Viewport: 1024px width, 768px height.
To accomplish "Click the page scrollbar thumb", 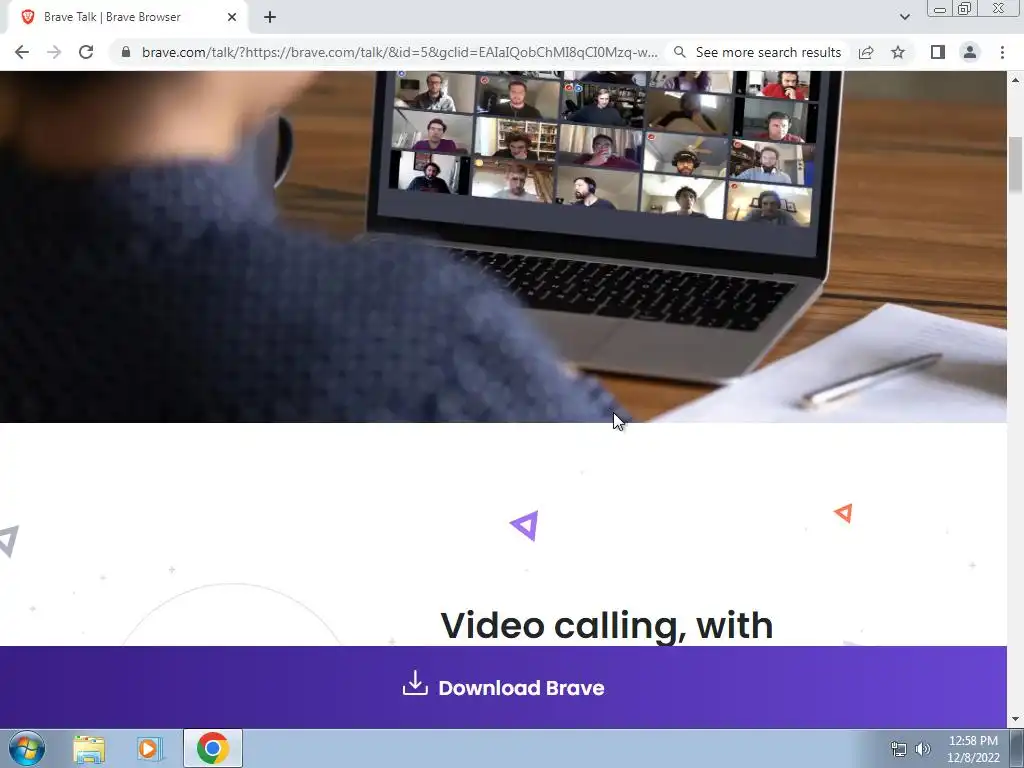I will tap(1016, 165).
